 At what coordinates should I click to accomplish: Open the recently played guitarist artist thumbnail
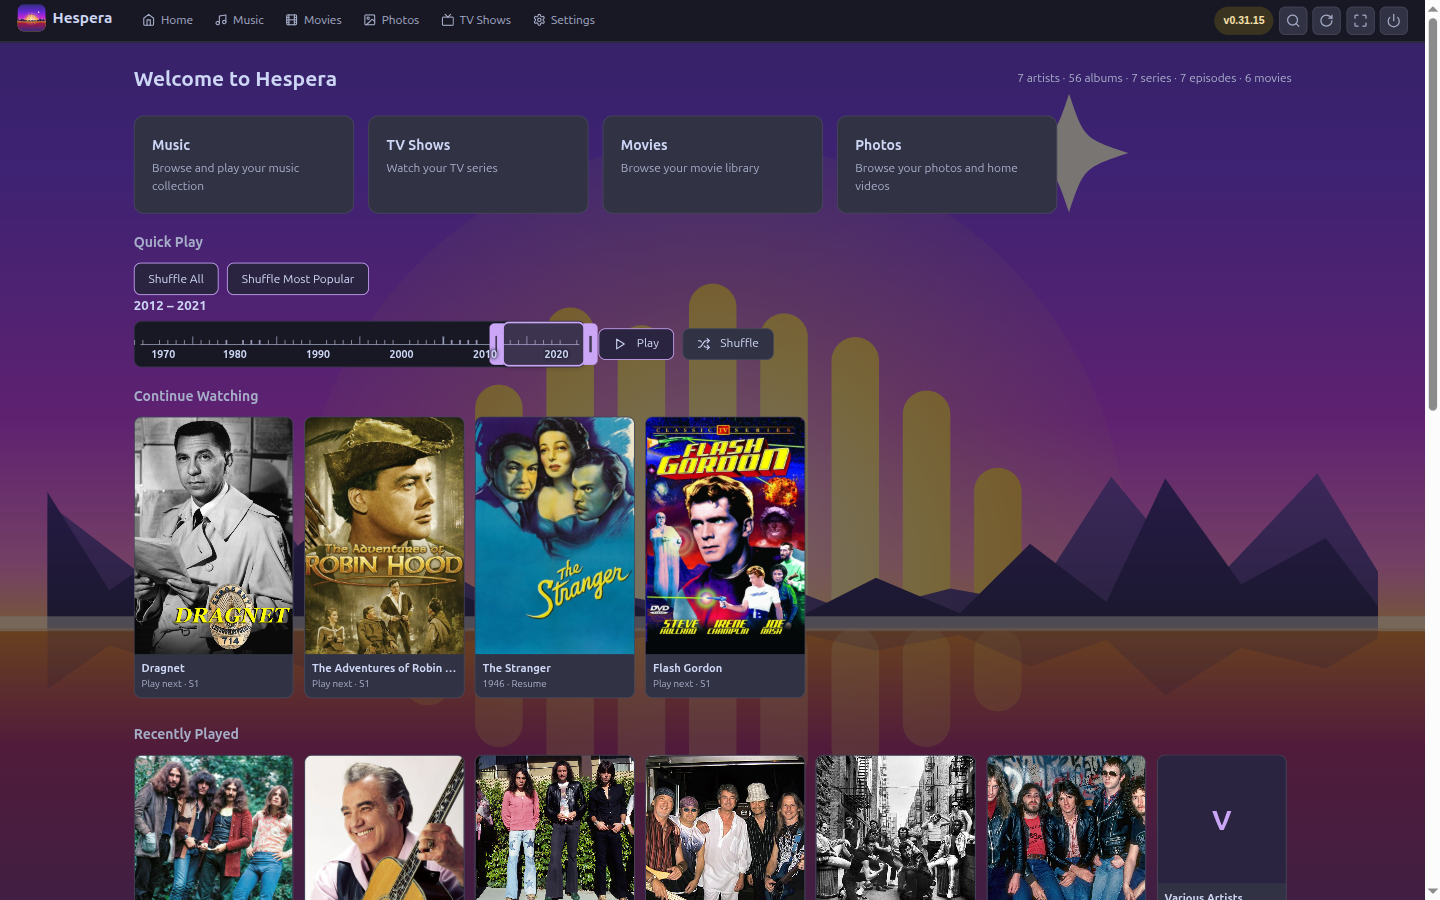[384, 828]
